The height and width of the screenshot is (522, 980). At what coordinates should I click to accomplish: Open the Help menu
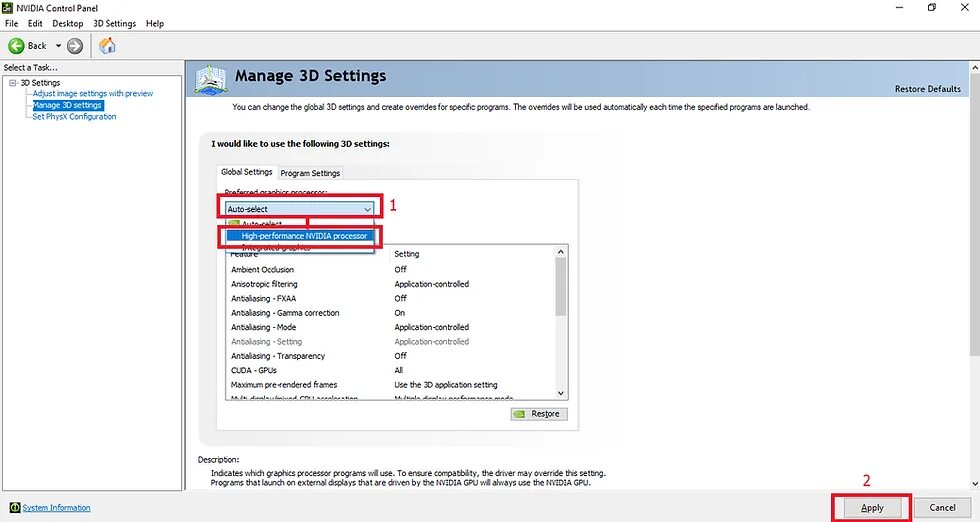point(155,23)
